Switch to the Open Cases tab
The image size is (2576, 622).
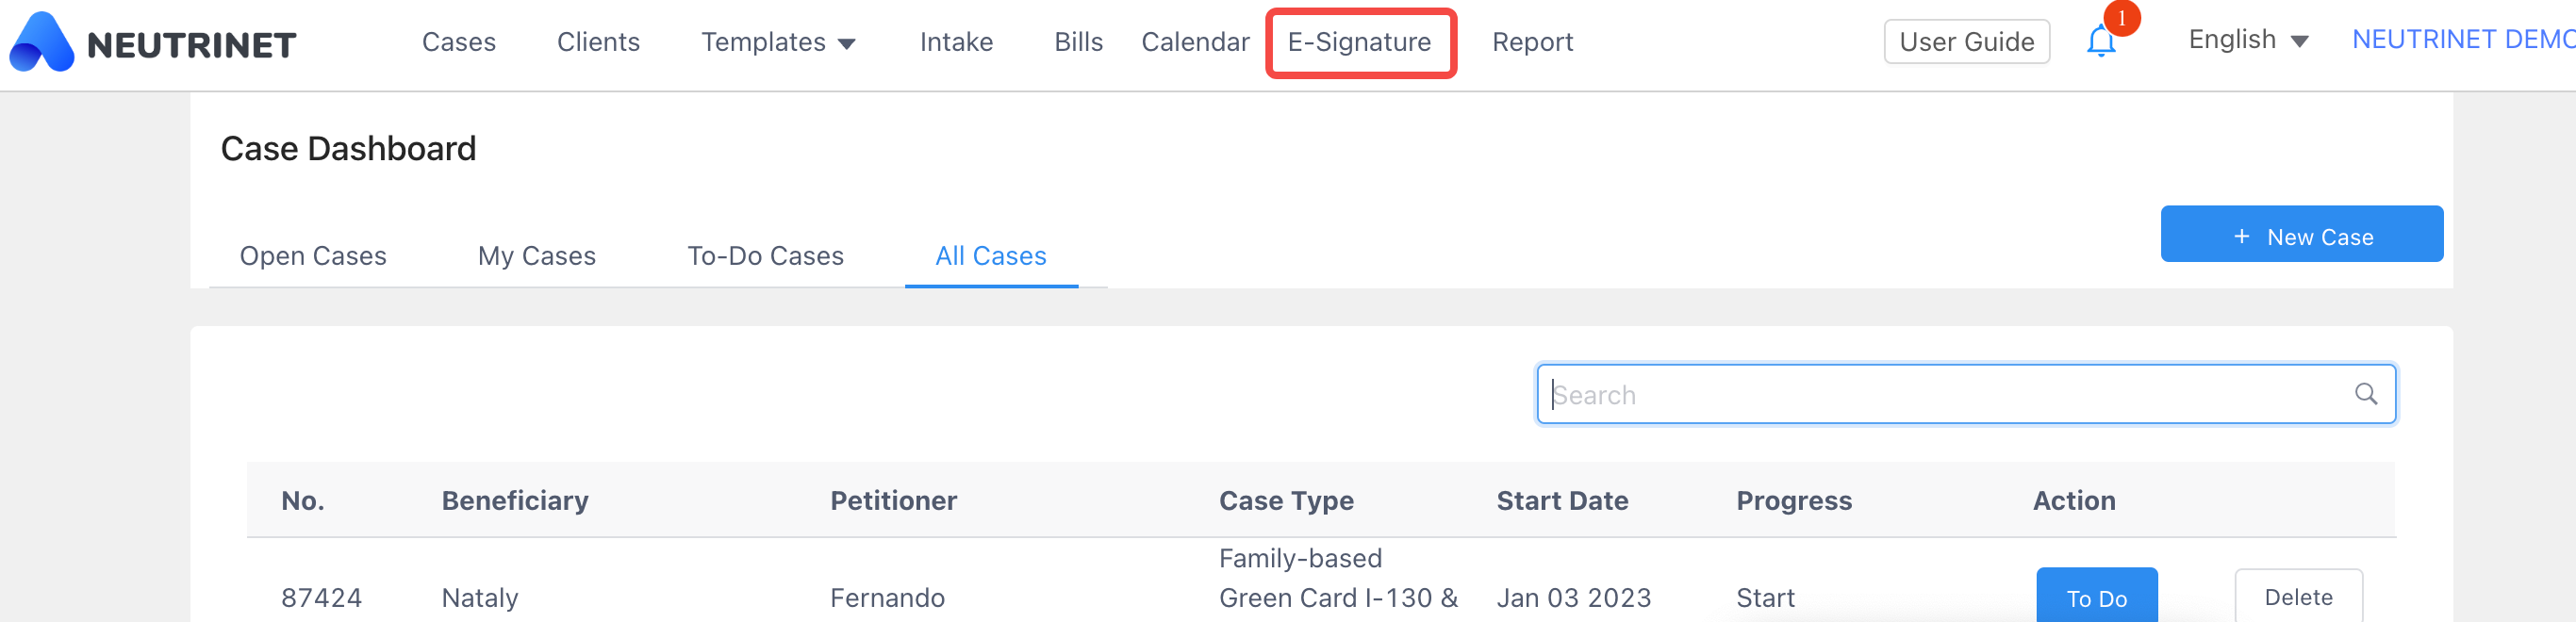pos(313,256)
